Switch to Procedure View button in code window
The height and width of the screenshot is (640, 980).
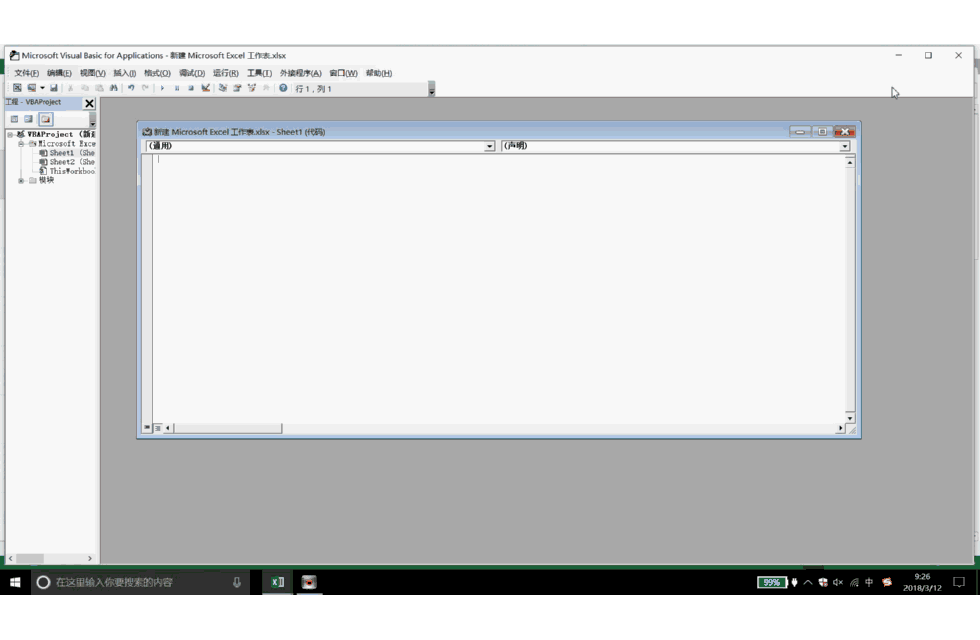coord(147,428)
